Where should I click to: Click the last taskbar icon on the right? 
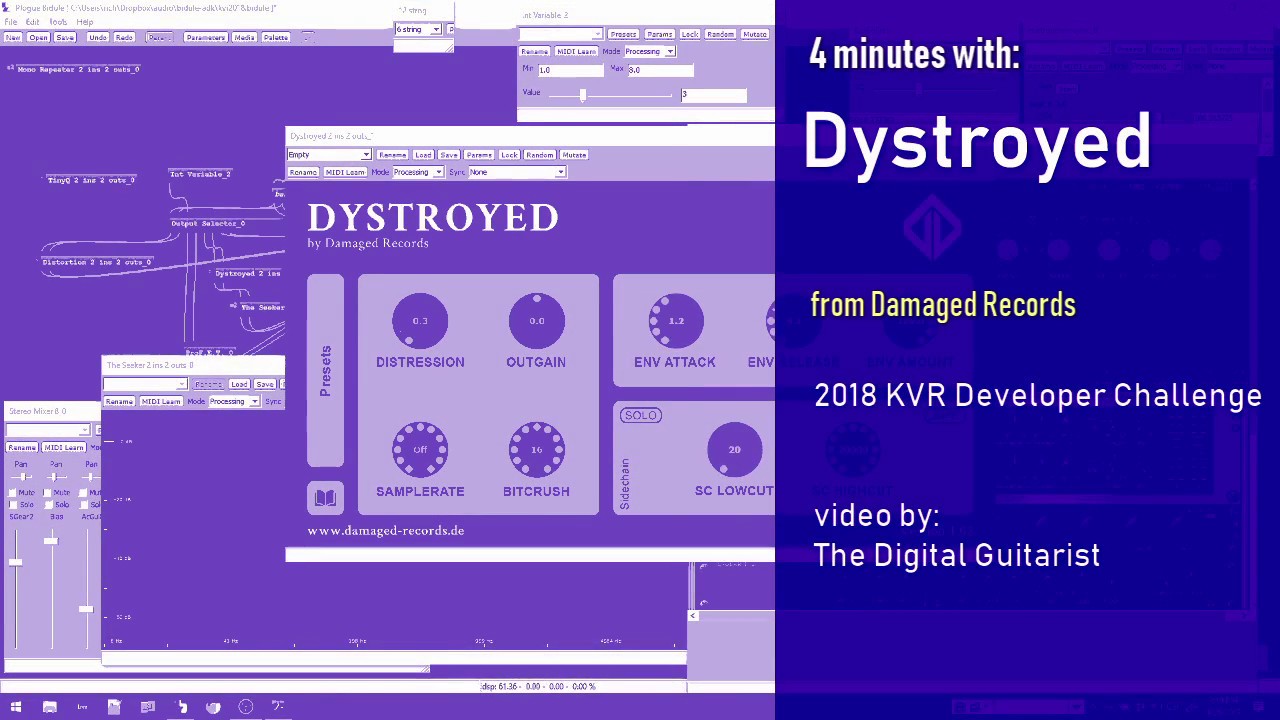point(278,707)
